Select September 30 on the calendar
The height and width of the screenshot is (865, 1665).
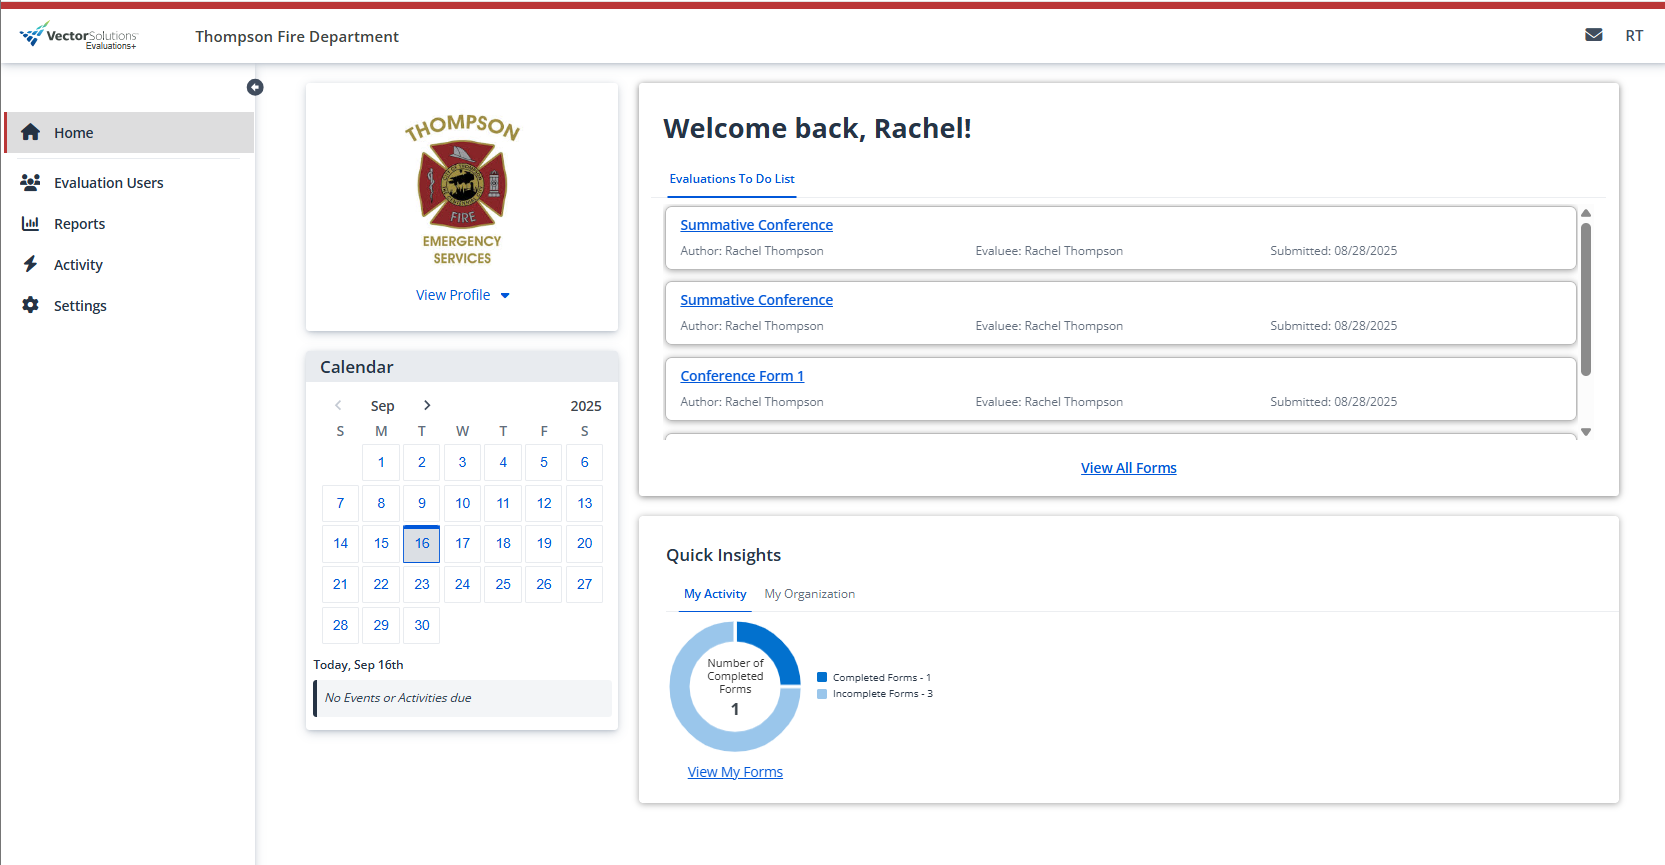tap(422, 625)
